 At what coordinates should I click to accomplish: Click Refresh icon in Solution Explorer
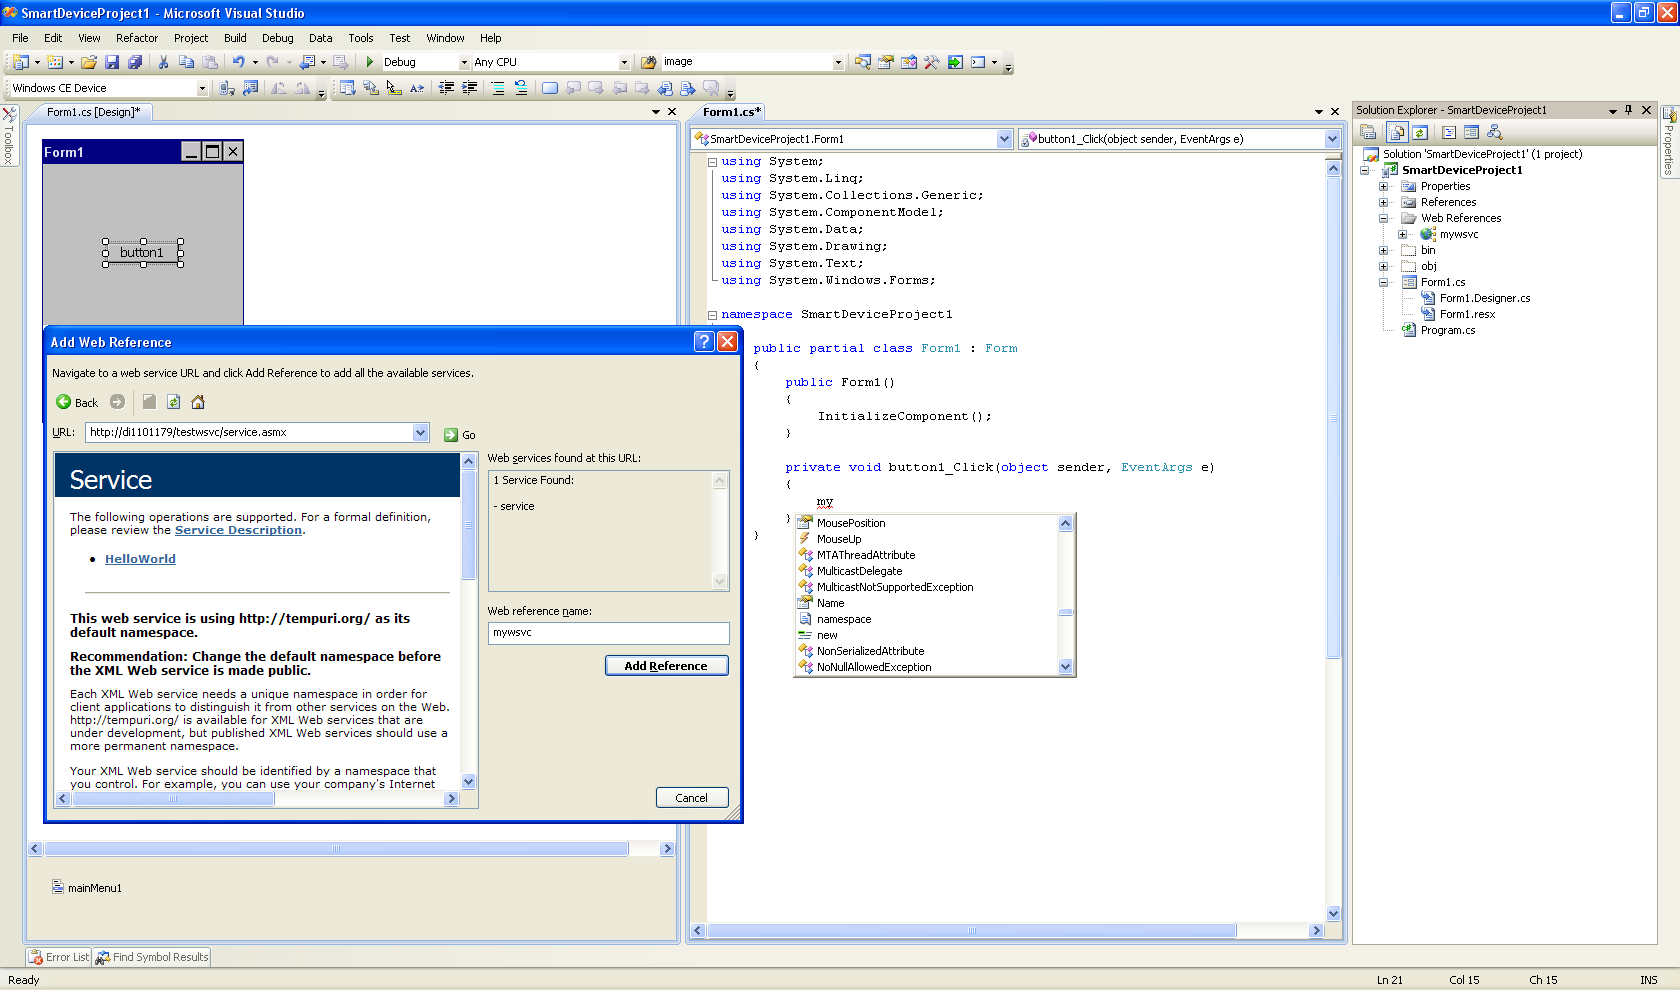(x=1419, y=132)
